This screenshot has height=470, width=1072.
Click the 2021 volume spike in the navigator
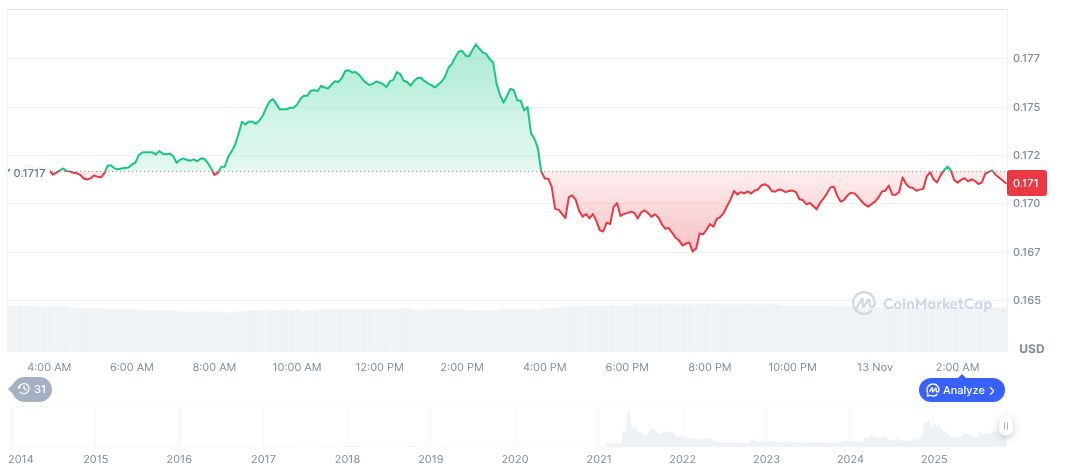(x=628, y=428)
